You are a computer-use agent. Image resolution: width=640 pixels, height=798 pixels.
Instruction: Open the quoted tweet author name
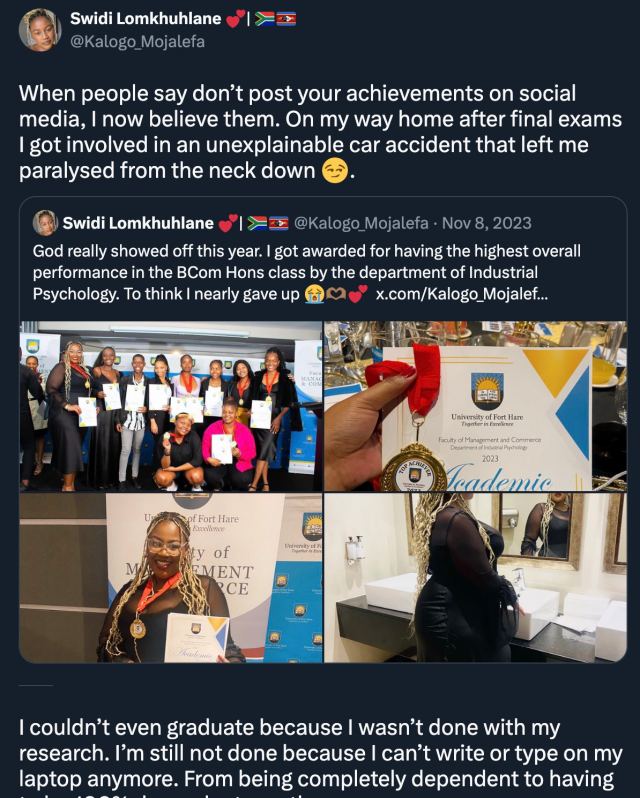(x=138, y=223)
